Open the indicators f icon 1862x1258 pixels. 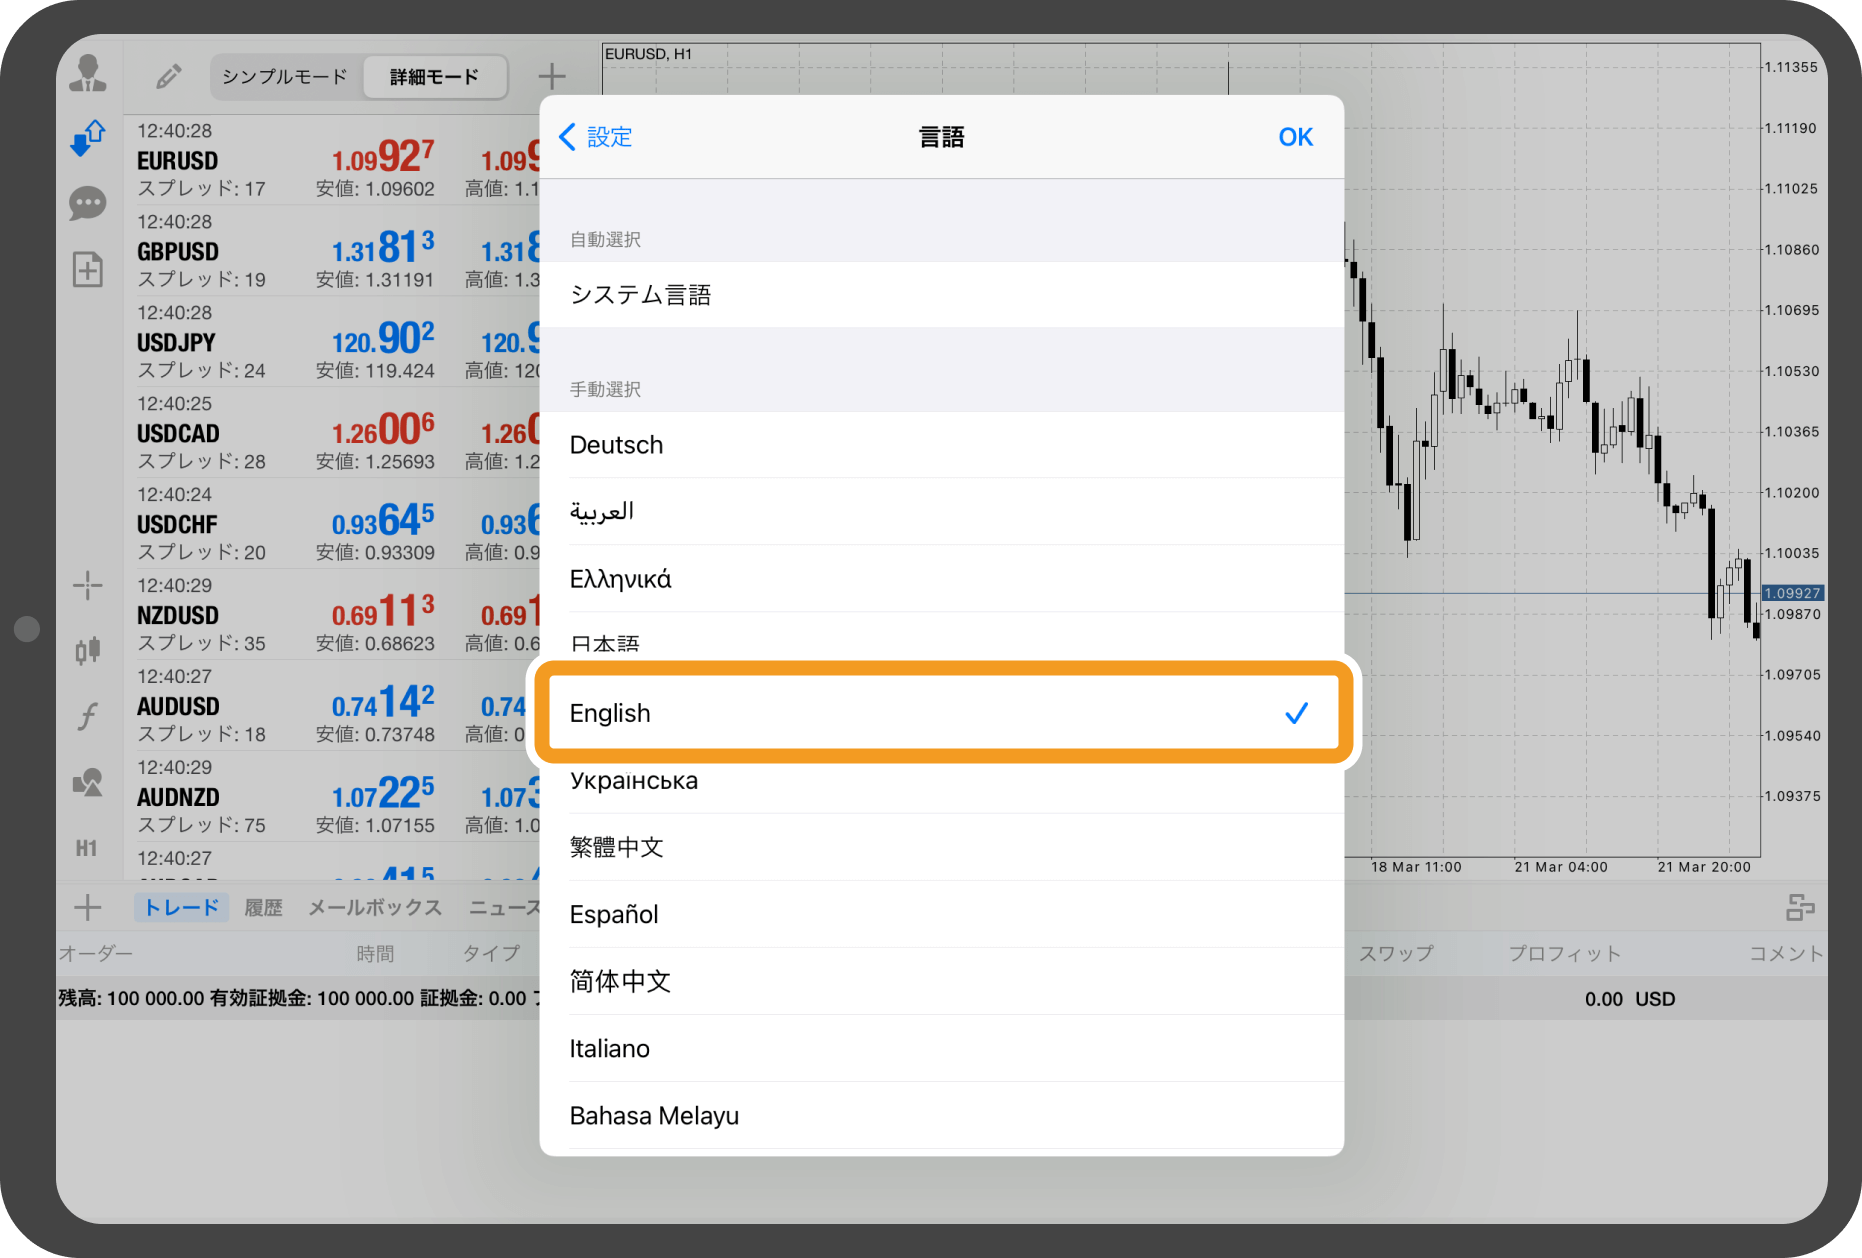coord(88,716)
